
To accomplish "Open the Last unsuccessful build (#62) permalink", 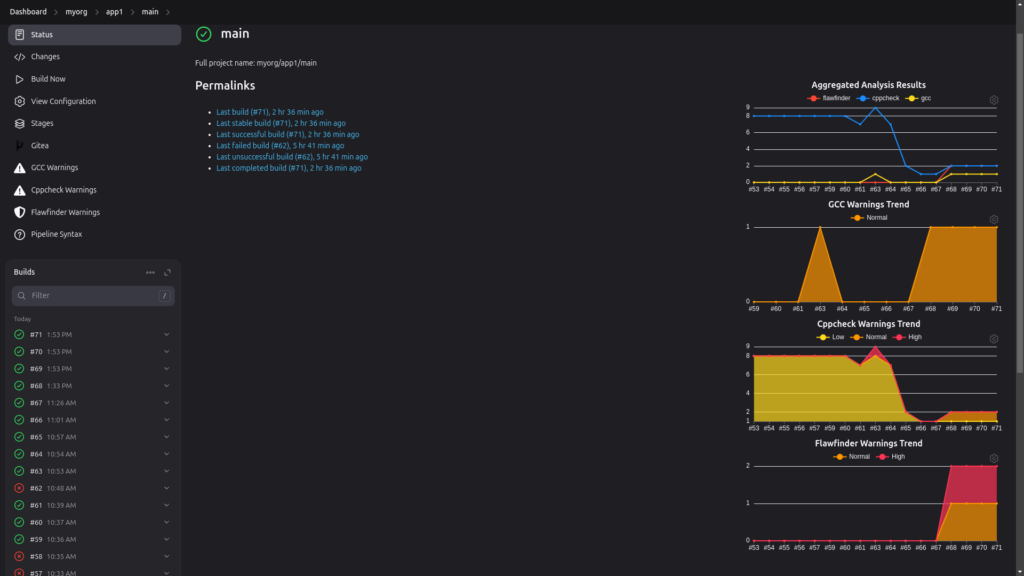I will [292, 157].
